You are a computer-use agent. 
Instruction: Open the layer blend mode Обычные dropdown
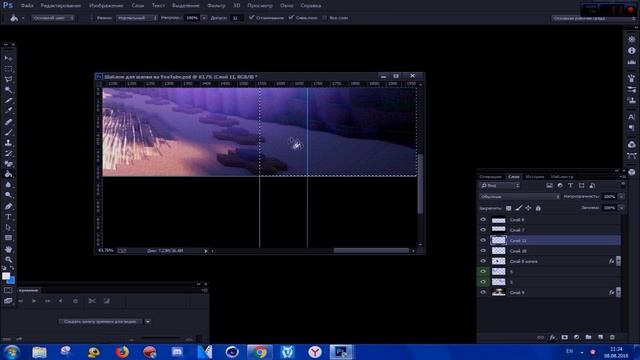pyautogui.click(x=520, y=197)
